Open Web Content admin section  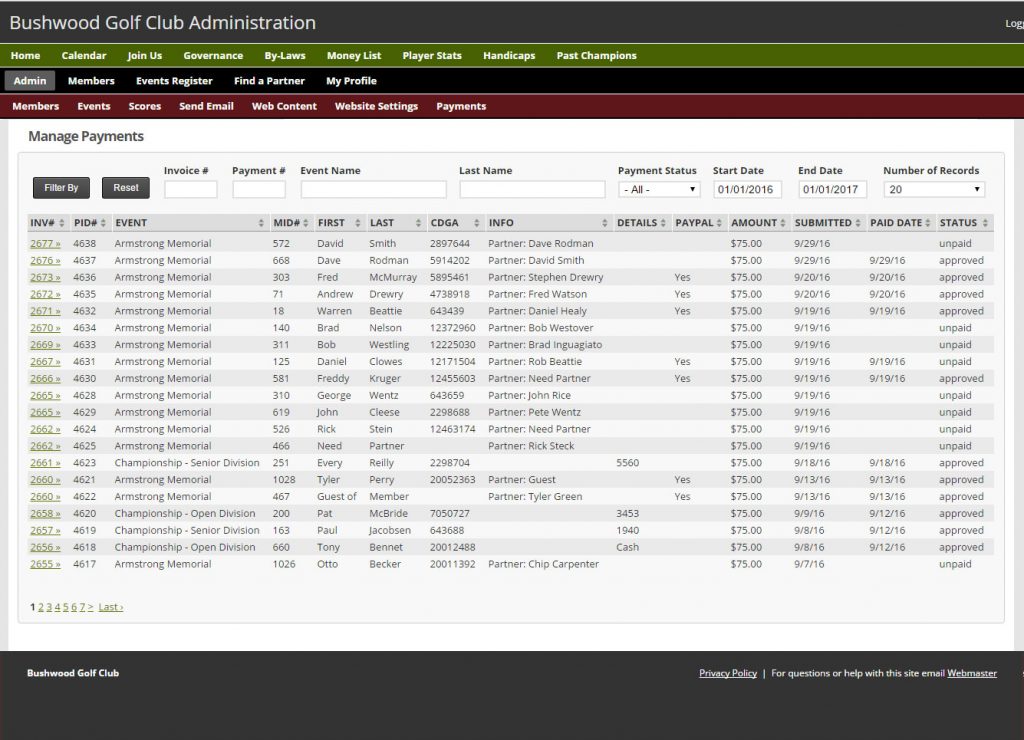[284, 106]
